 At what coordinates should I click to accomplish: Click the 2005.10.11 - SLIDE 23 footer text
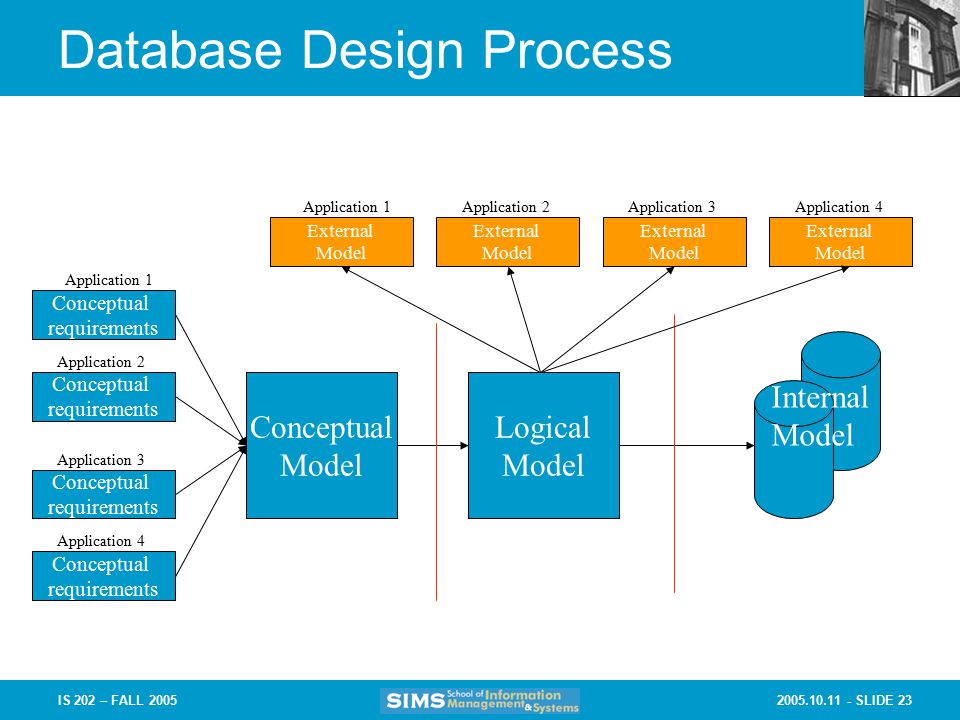(x=844, y=700)
